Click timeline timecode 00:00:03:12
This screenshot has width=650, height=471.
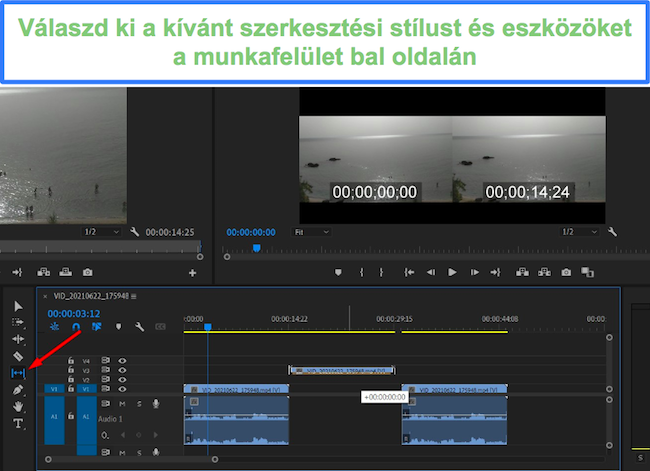[74, 314]
